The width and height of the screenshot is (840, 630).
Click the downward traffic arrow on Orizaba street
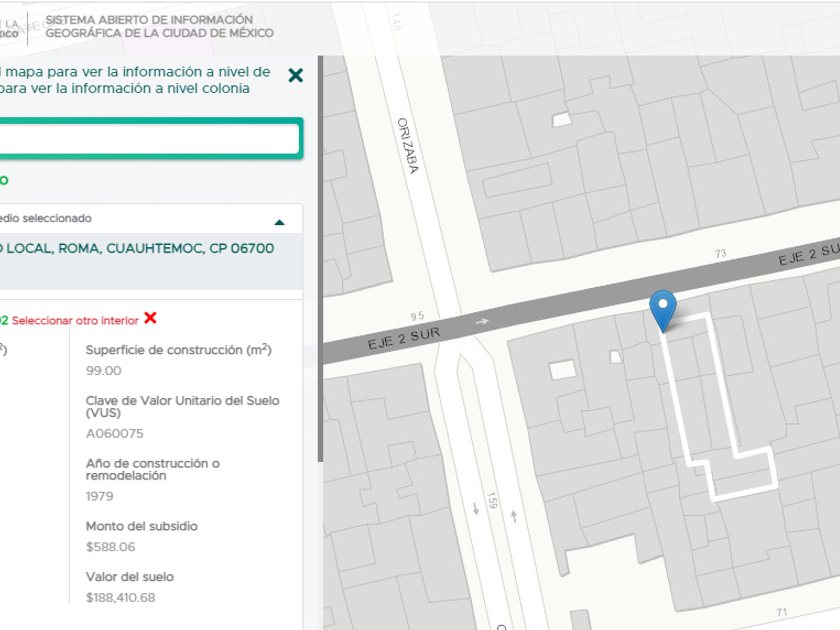click(476, 508)
